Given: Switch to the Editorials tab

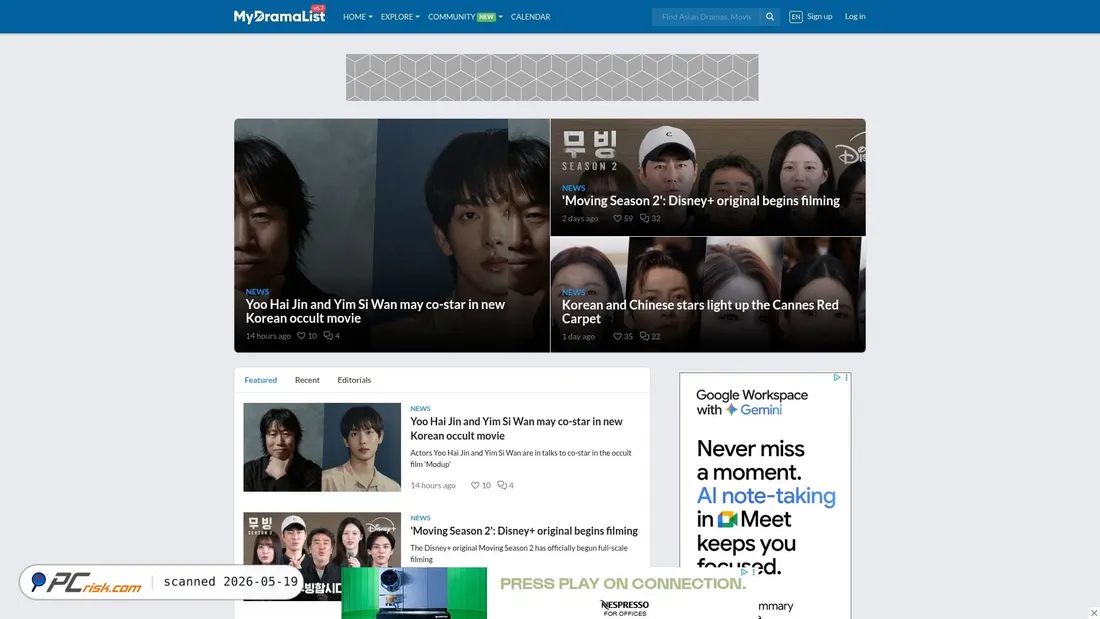Looking at the screenshot, I should pos(354,380).
